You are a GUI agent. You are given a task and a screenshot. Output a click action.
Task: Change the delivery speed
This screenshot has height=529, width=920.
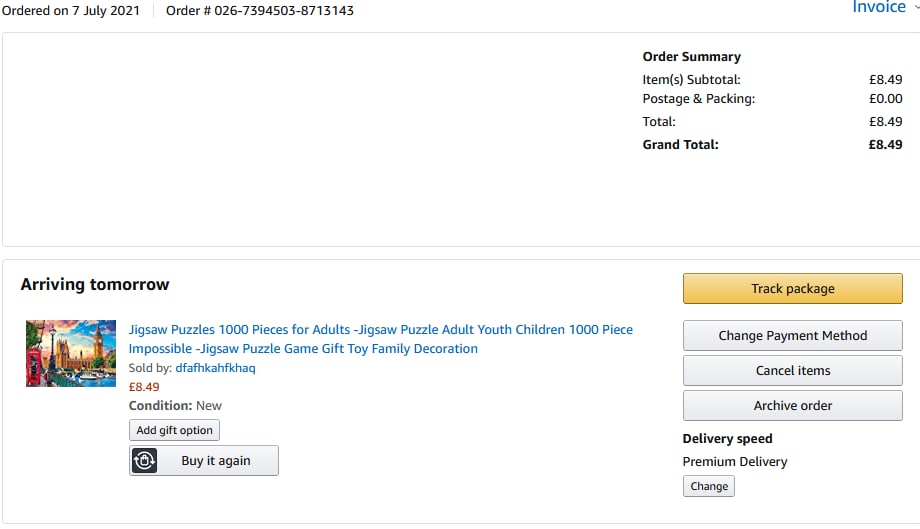[x=709, y=487]
